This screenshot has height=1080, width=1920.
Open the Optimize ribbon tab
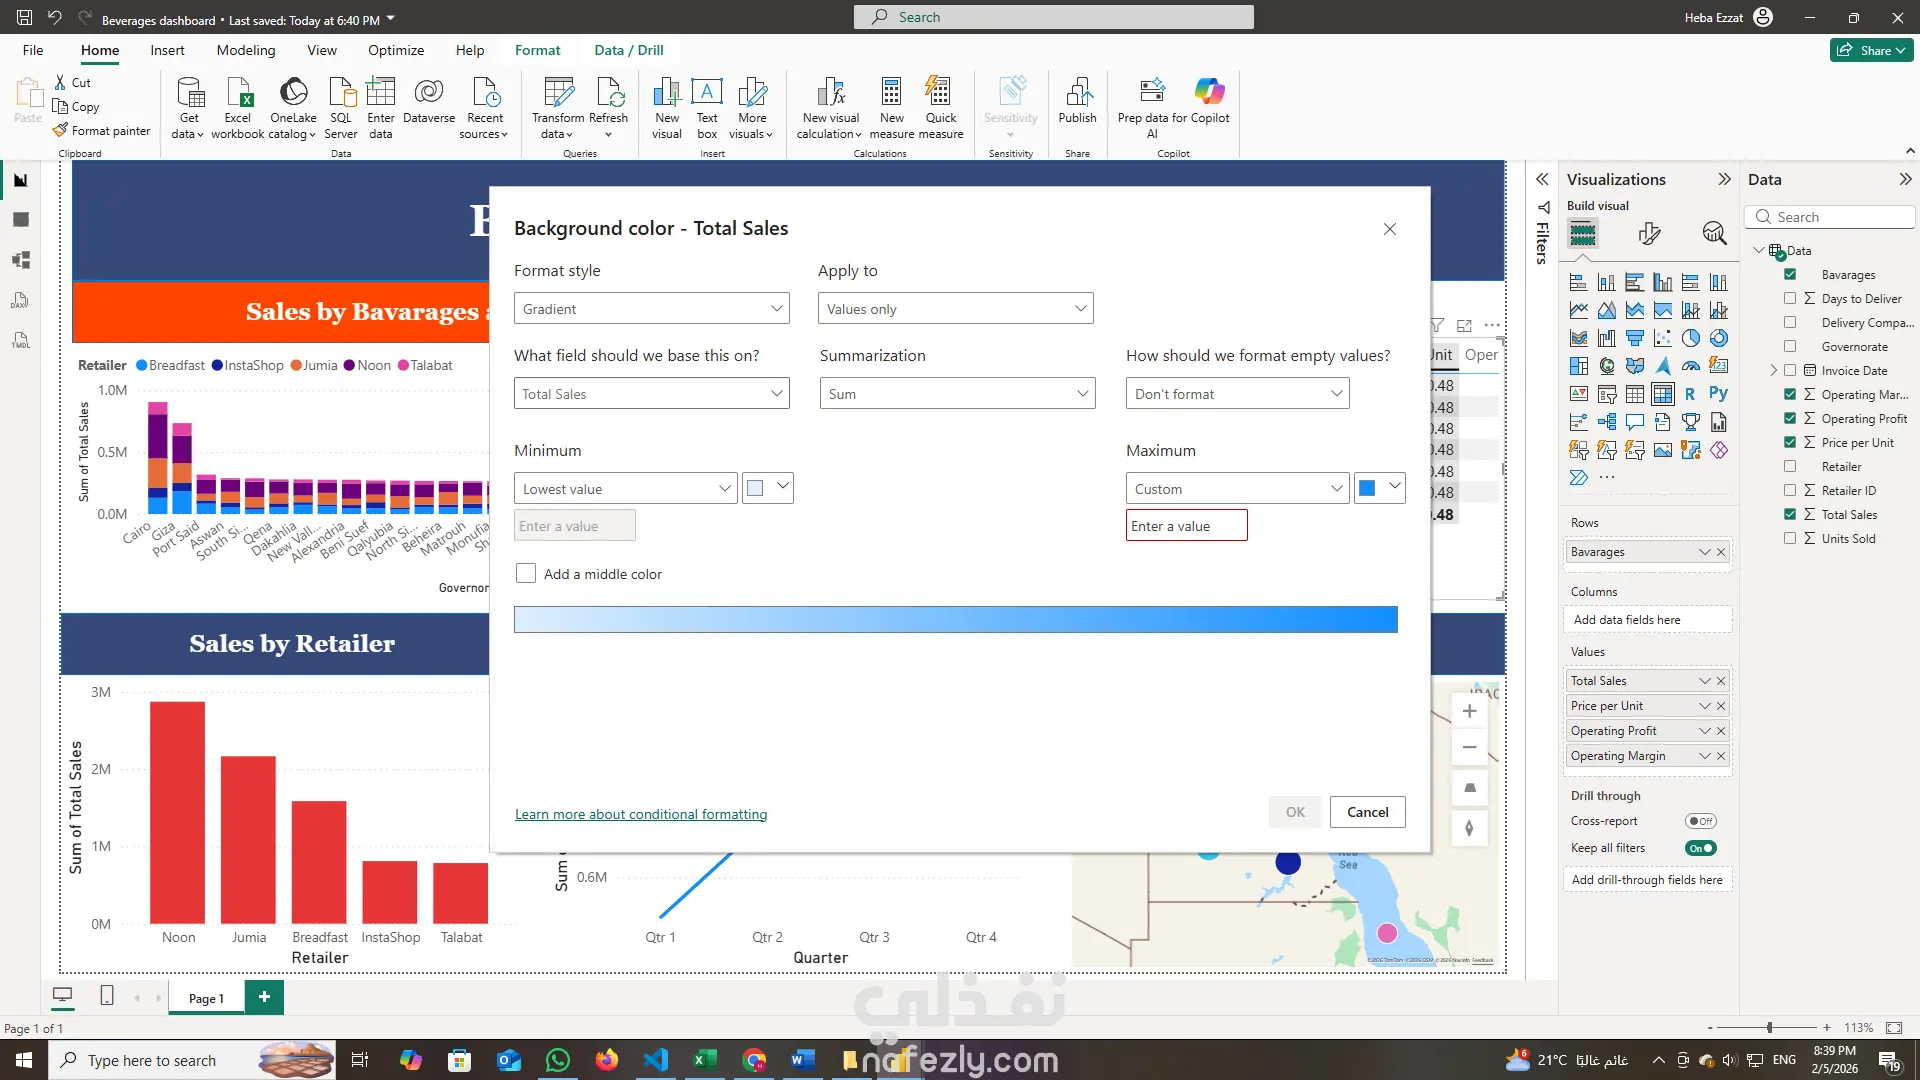point(395,50)
